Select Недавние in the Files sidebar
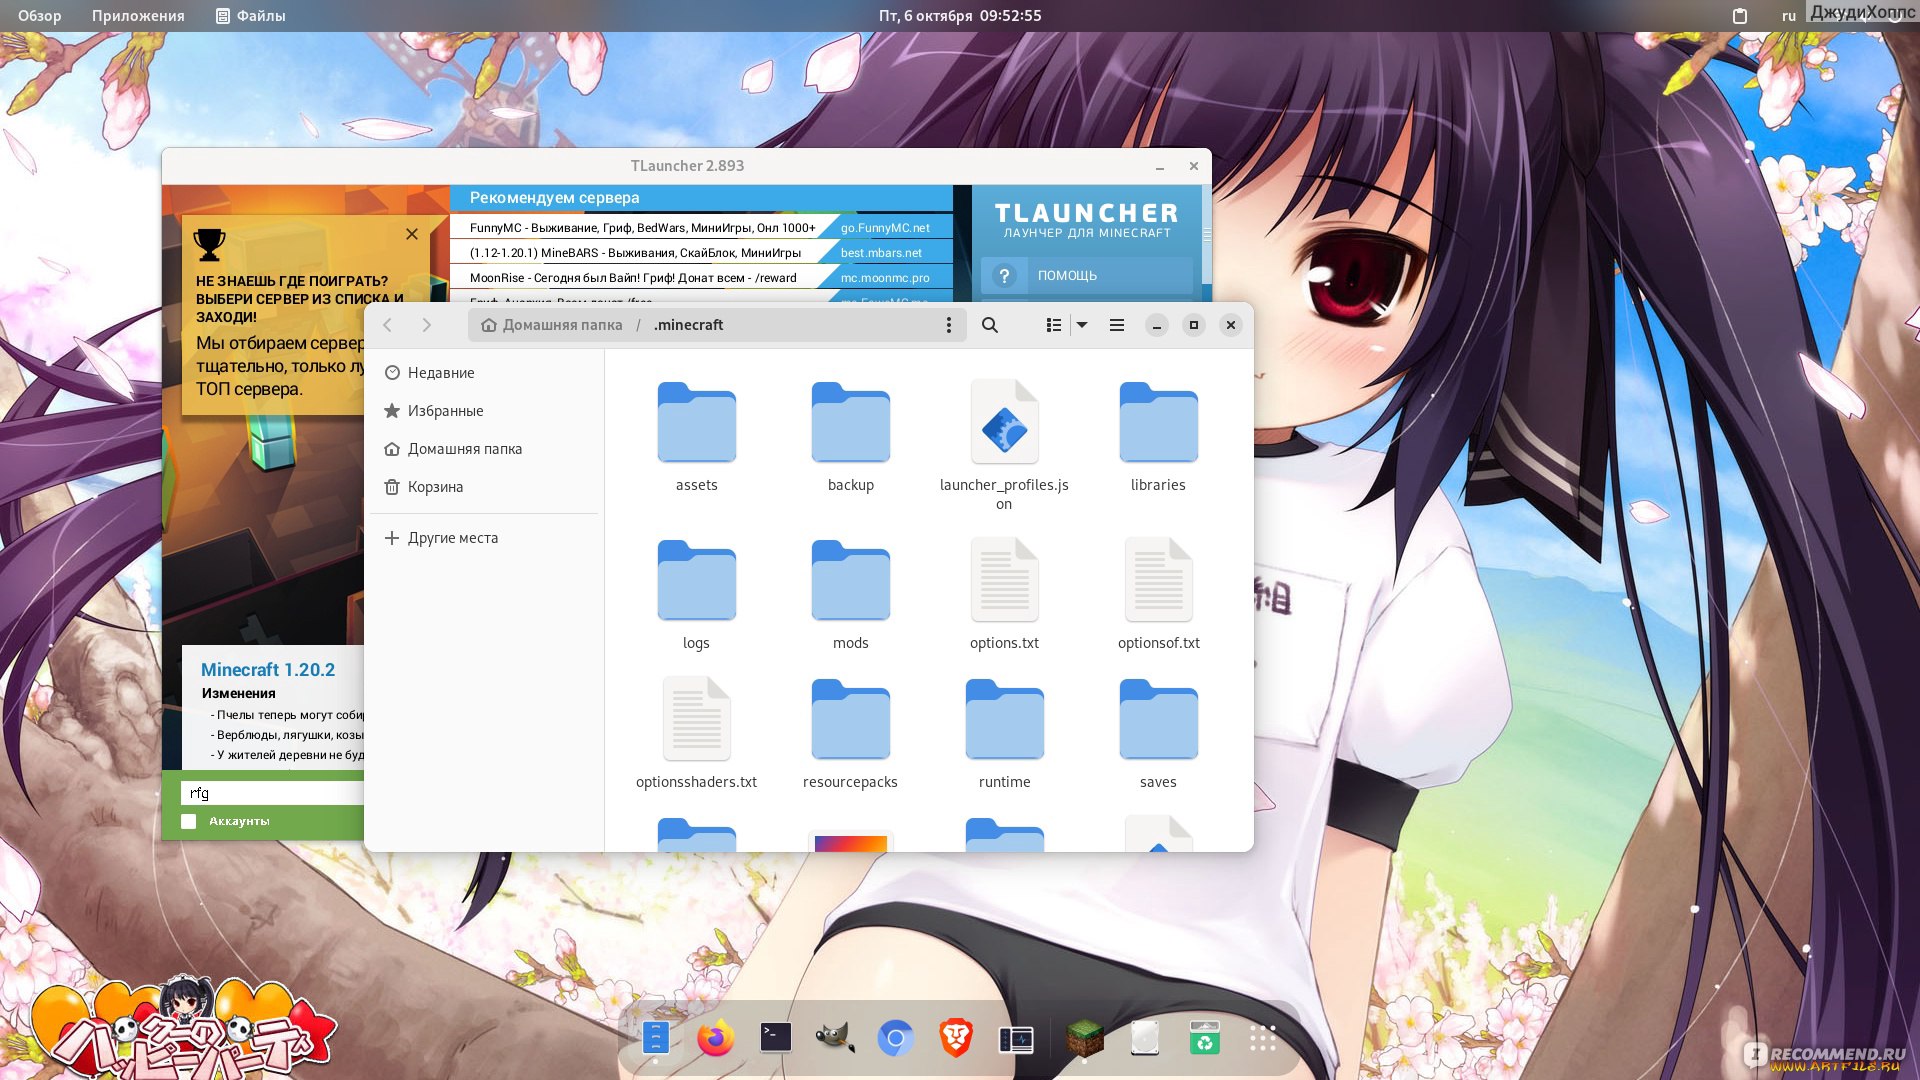Viewport: 1920px width, 1080px height. pyautogui.click(x=484, y=373)
